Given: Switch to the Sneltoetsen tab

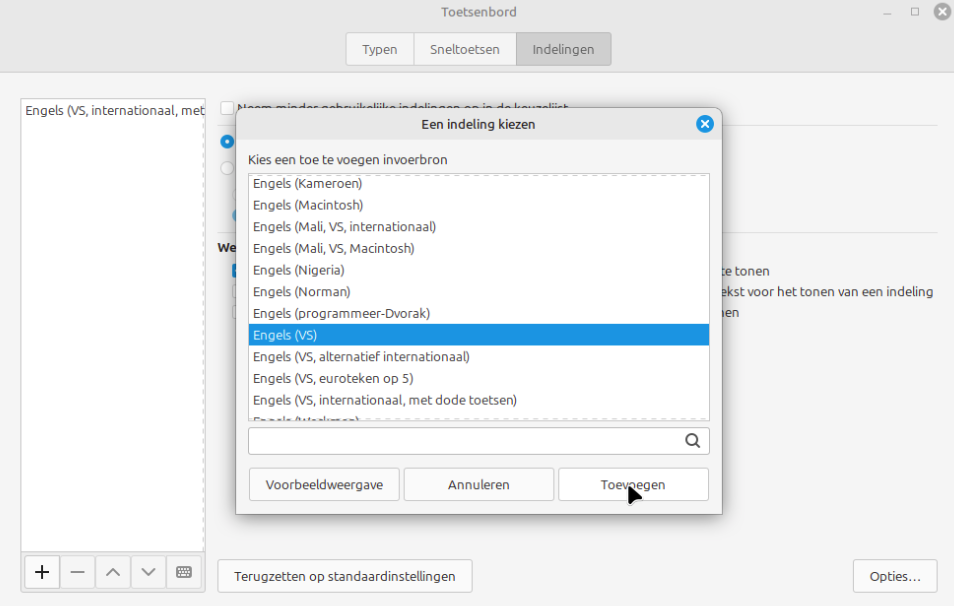Looking at the screenshot, I should pos(465,49).
